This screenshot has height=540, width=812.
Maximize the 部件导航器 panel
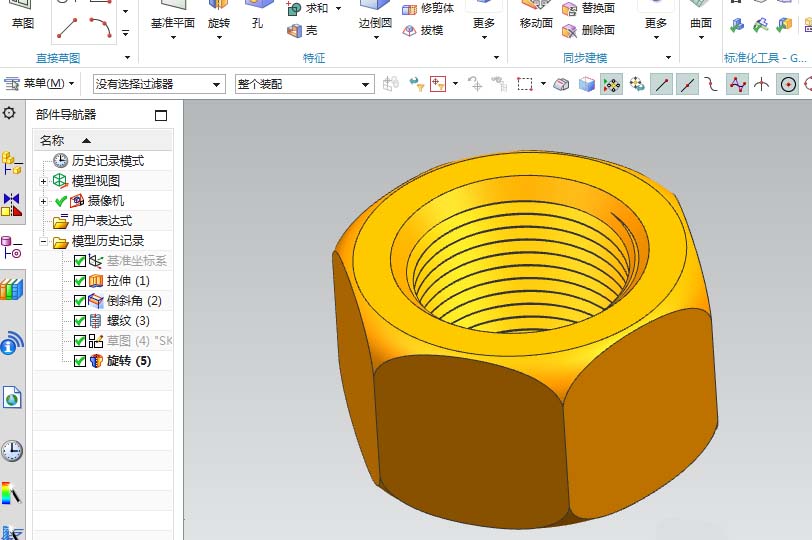[161, 115]
